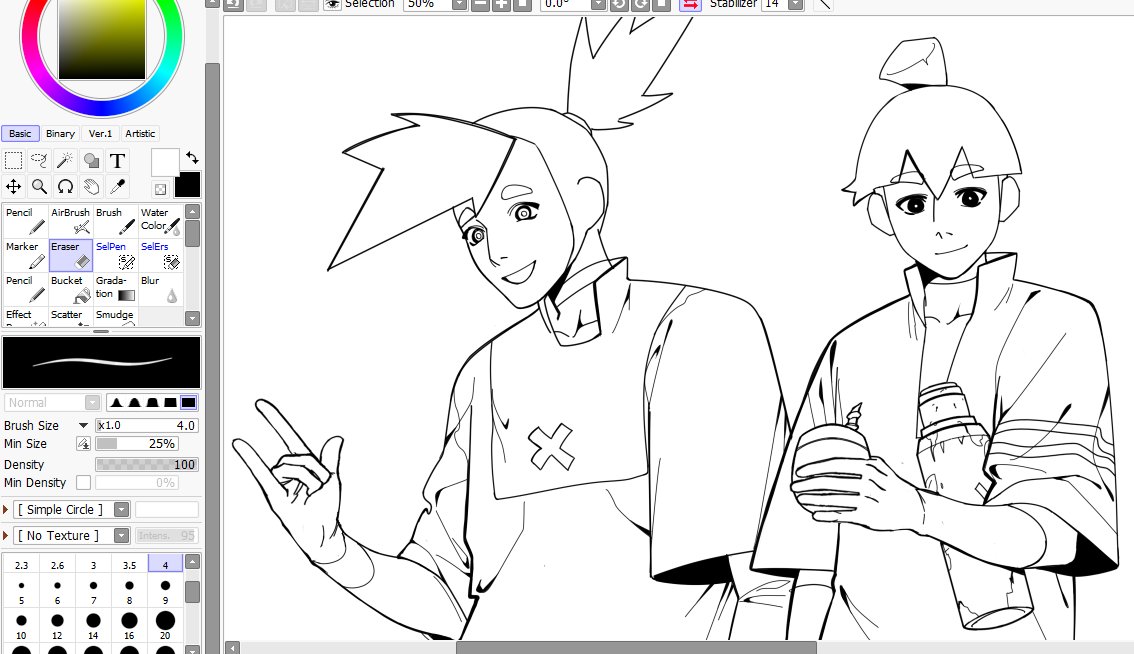Viewport: 1134px width, 654px height.
Task: Open the rotation angle dropdown
Action: 598,4
